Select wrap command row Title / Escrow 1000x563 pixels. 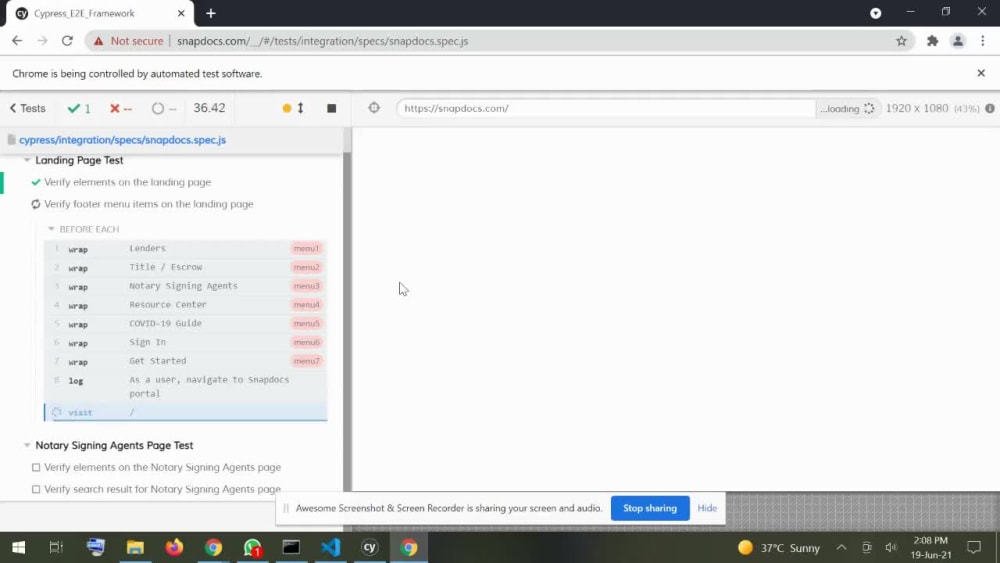(x=186, y=267)
